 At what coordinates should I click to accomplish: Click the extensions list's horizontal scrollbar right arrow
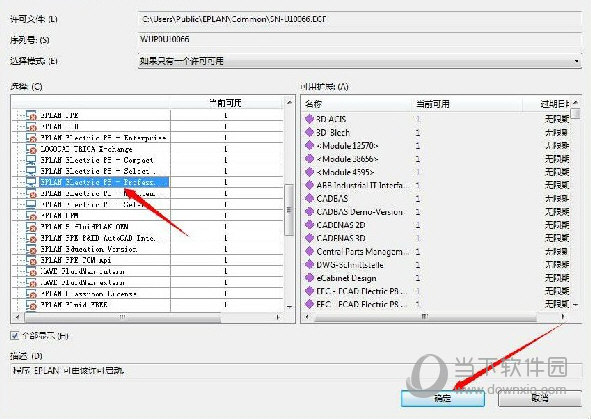coord(563,317)
